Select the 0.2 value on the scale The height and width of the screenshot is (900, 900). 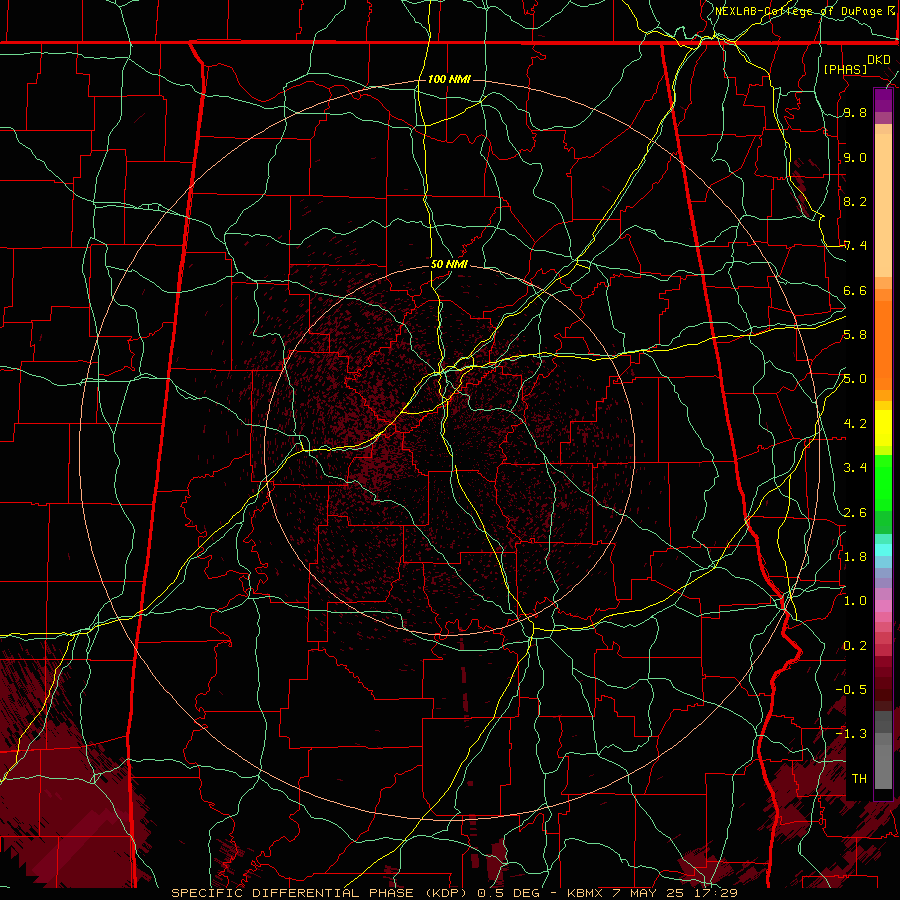coord(855,645)
